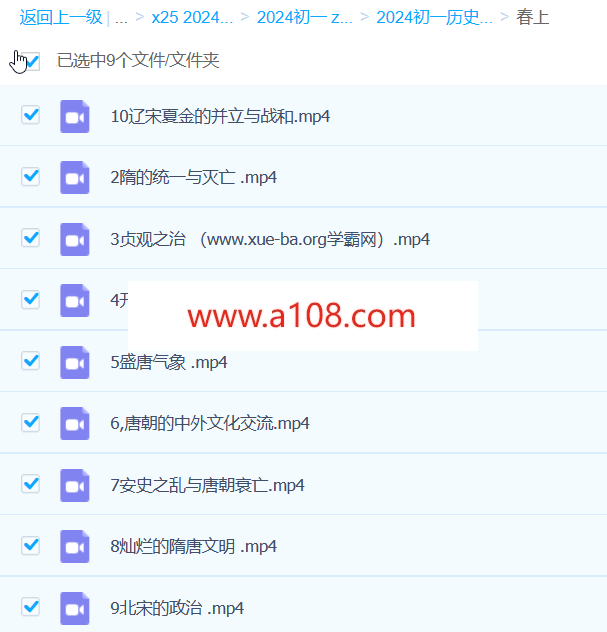Uncheck 9北宋的政治 .mp4 checkbox
The width and height of the screenshot is (607, 632).
point(31,607)
